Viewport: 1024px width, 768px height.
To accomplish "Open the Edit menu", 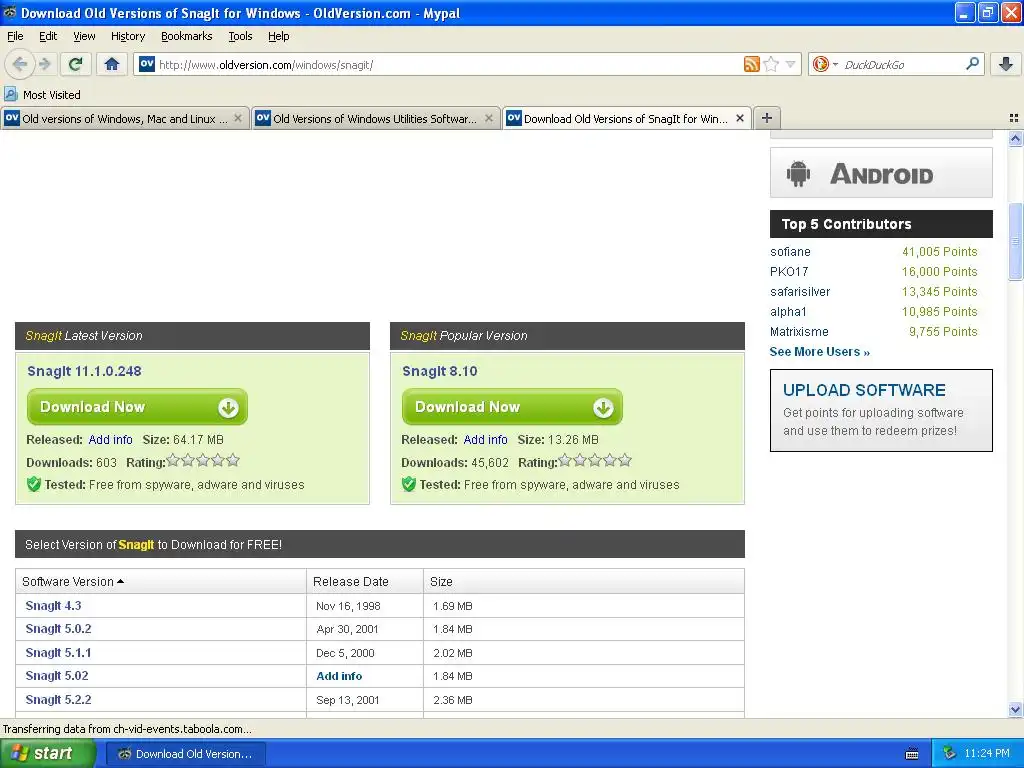I will click(48, 36).
